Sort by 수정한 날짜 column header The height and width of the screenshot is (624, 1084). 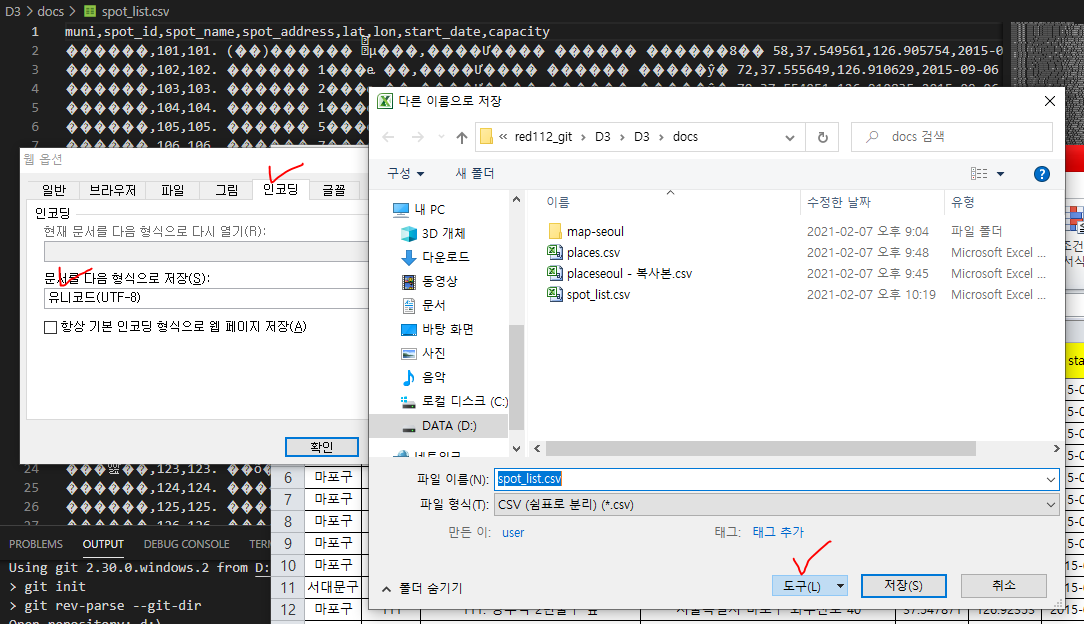(839, 202)
